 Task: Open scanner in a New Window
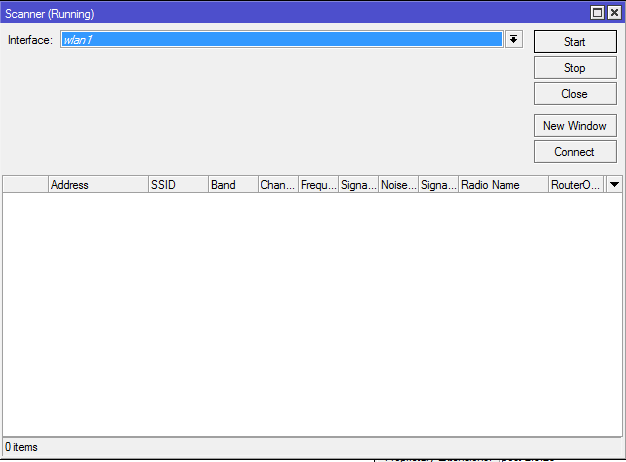tap(575, 126)
